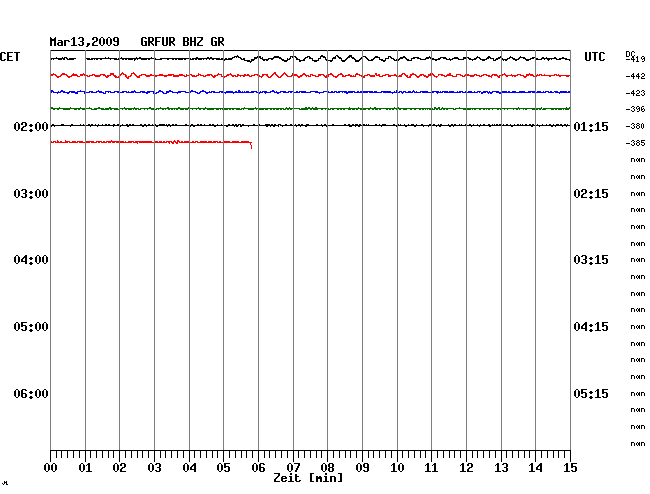Screen dimensions: 650x494
Task: Click the blue seismogram trace
Action: tap(310, 92)
